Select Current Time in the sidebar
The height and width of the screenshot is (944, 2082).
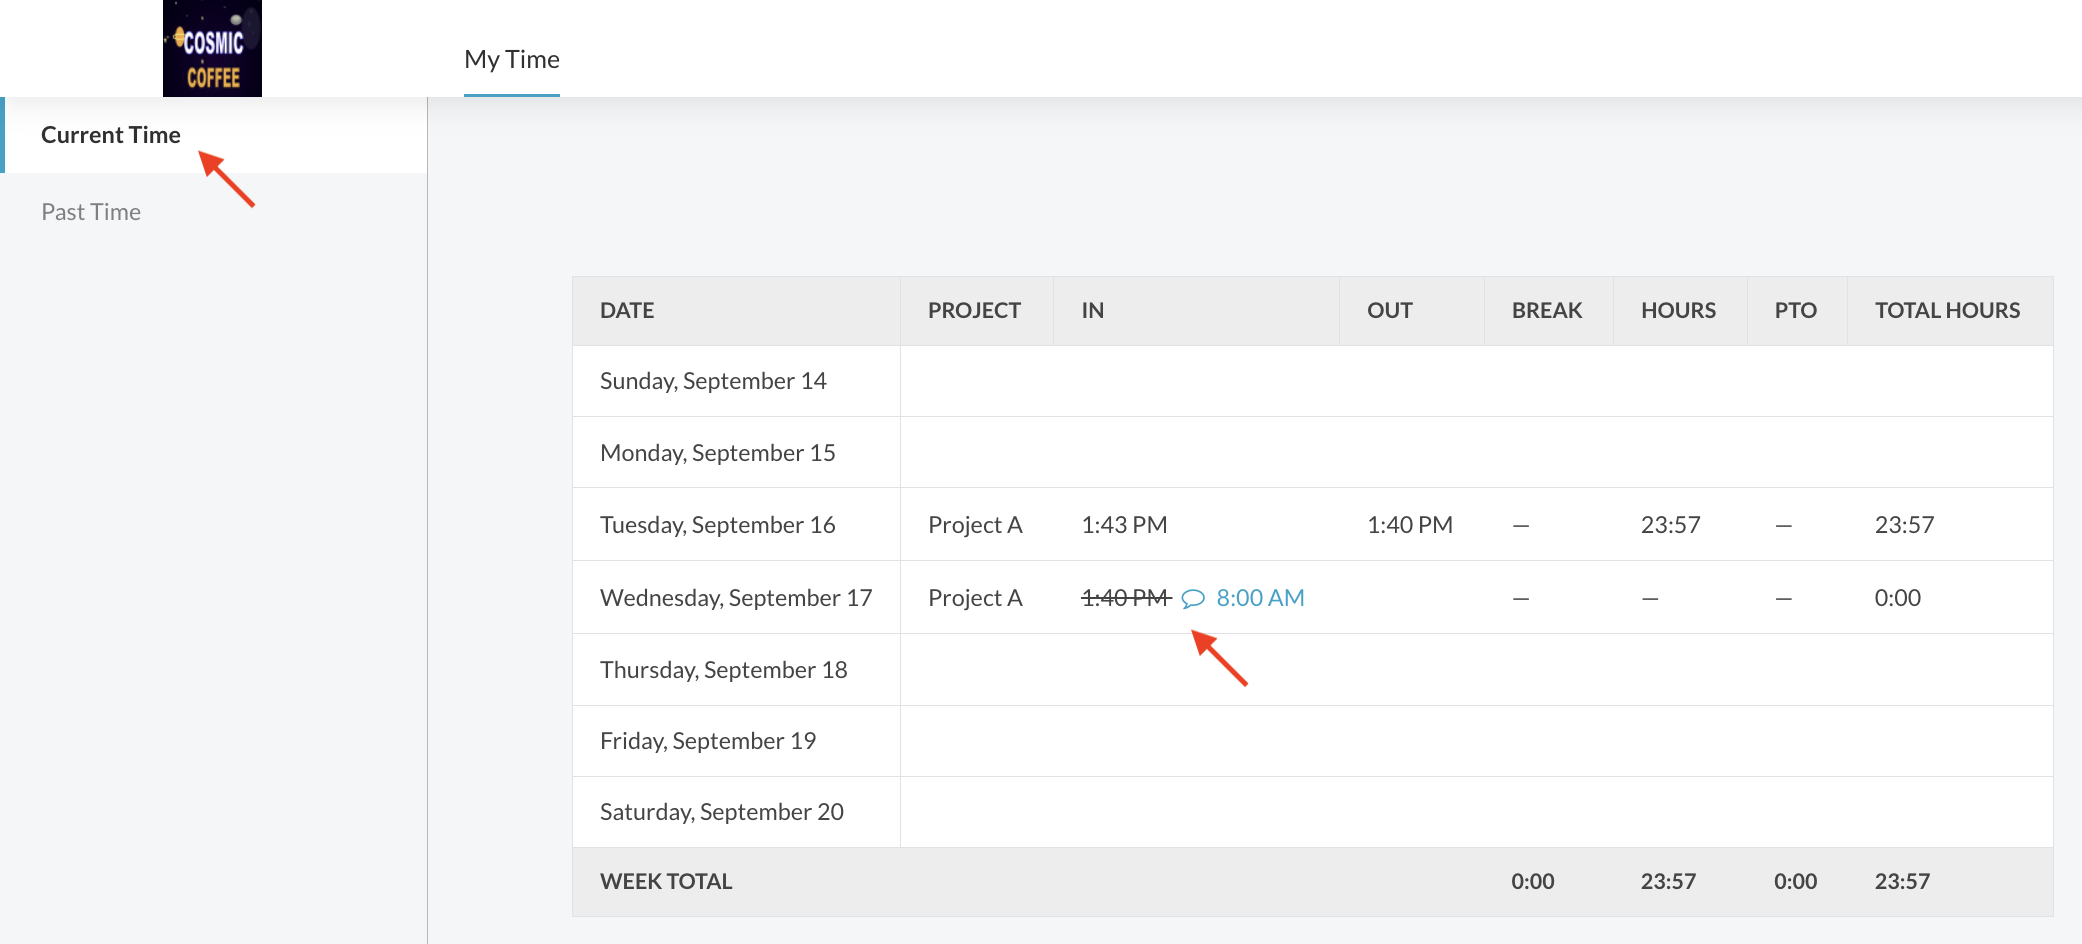tap(111, 135)
